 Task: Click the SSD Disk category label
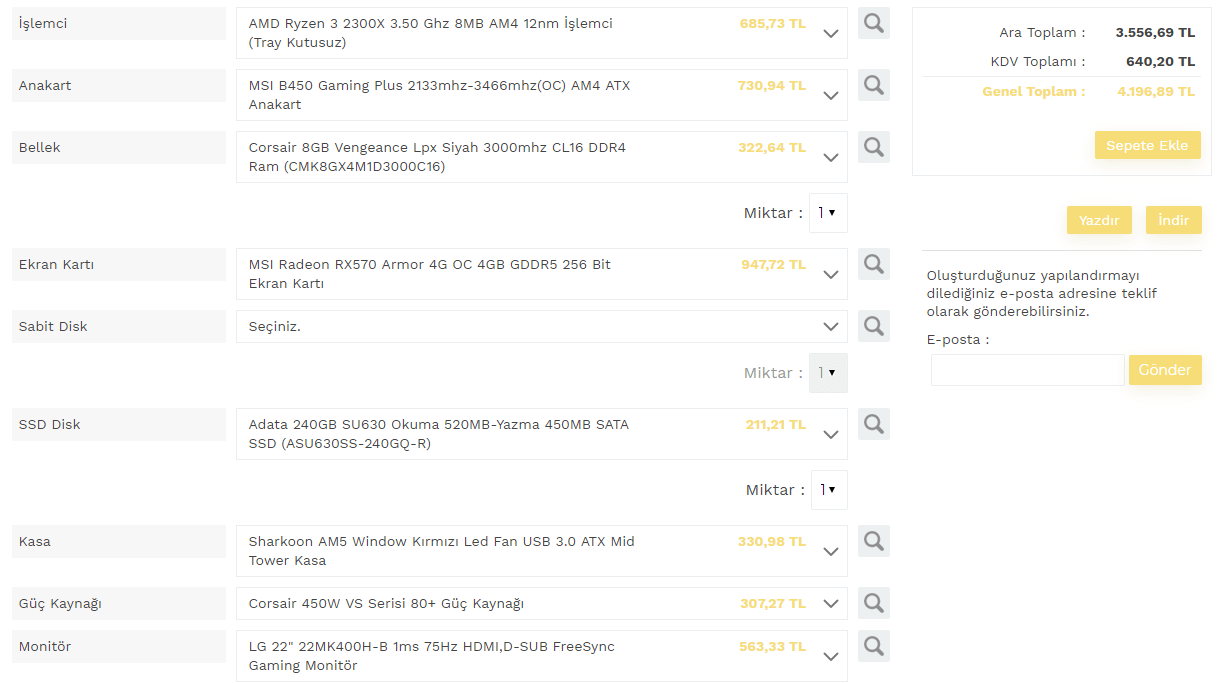[119, 424]
